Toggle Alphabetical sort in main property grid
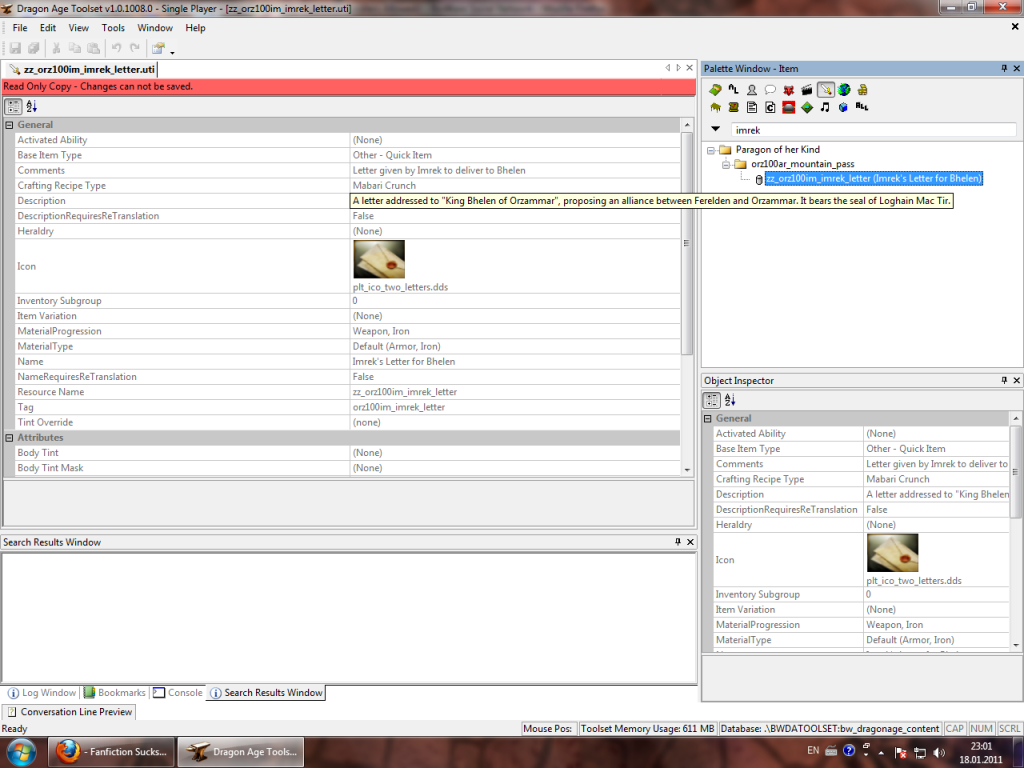 coord(31,106)
